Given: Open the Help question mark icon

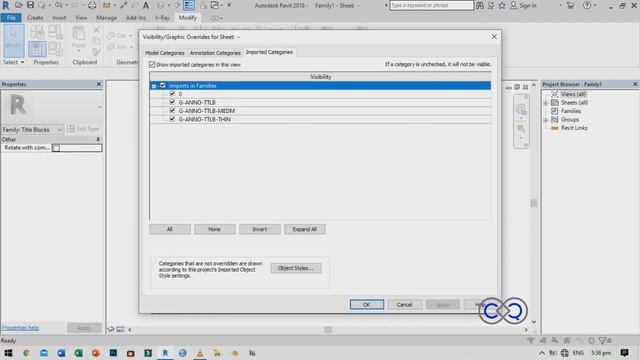Looking at the screenshot, I should click(587, 5).
